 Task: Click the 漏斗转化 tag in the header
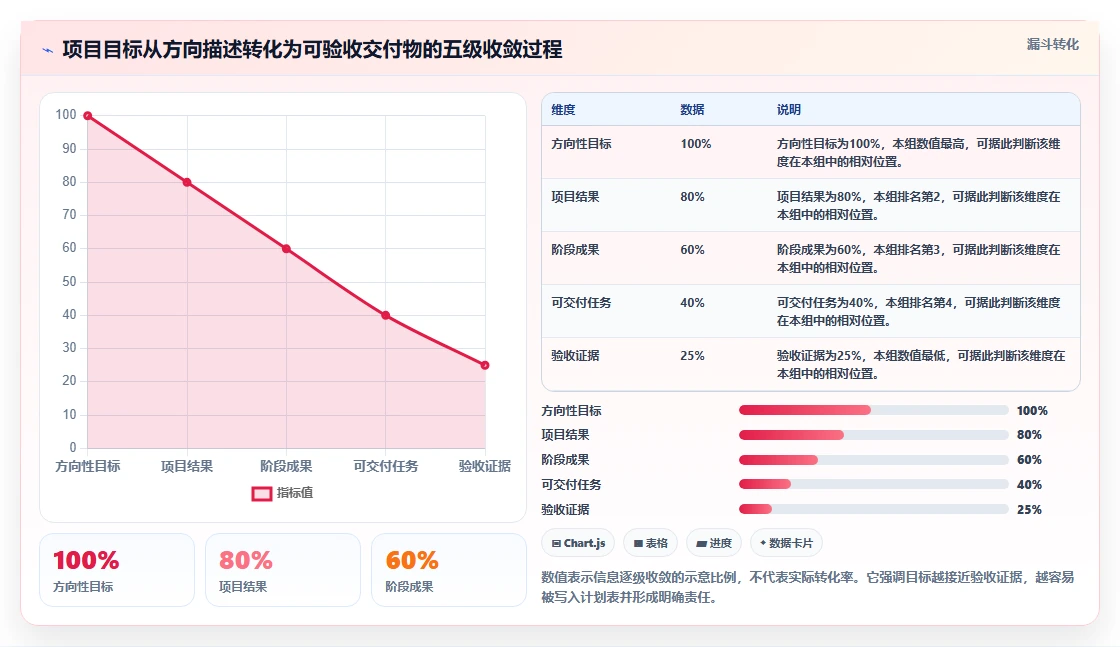click(1052, 44)
